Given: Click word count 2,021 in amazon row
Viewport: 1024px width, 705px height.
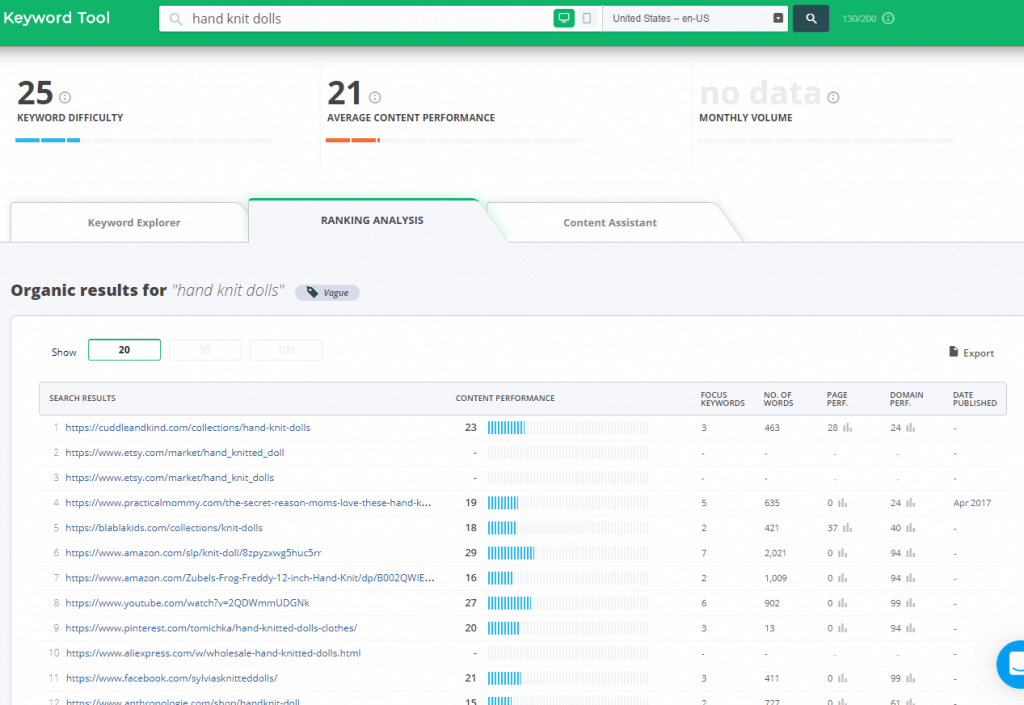Looking at the screenshot, I should click(775, 553).
